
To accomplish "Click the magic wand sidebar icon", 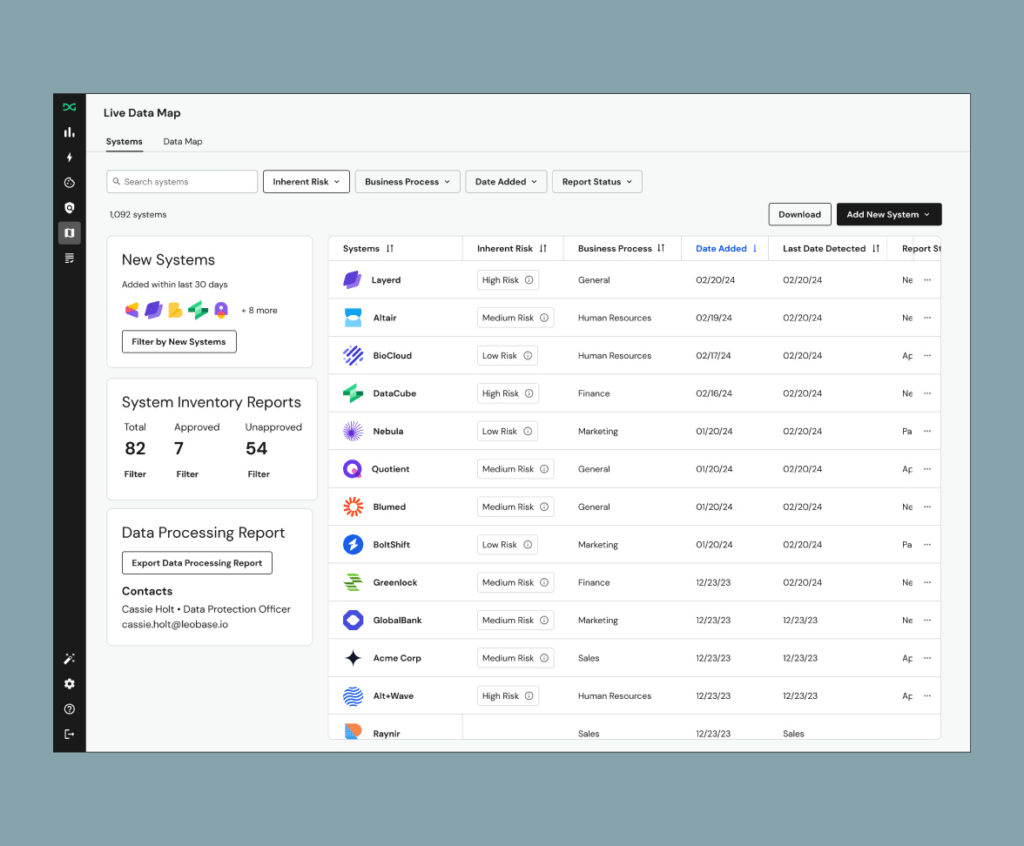I will 69,659.
